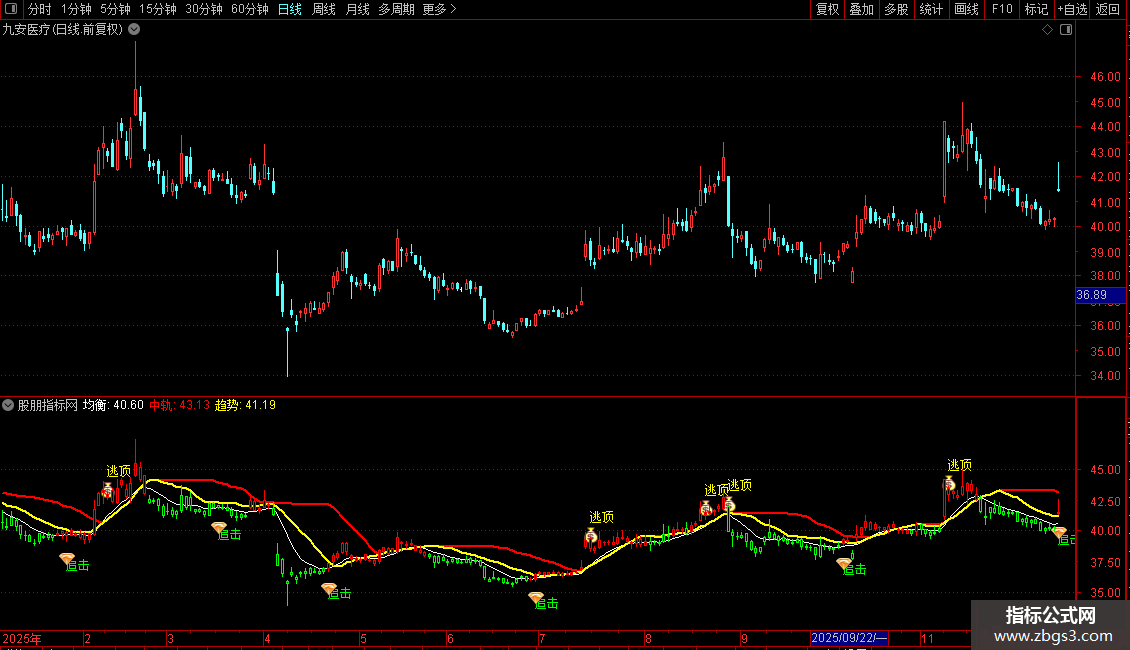
Task: Click the panel split icon in chart header
Action: (x=1066, y=30)
